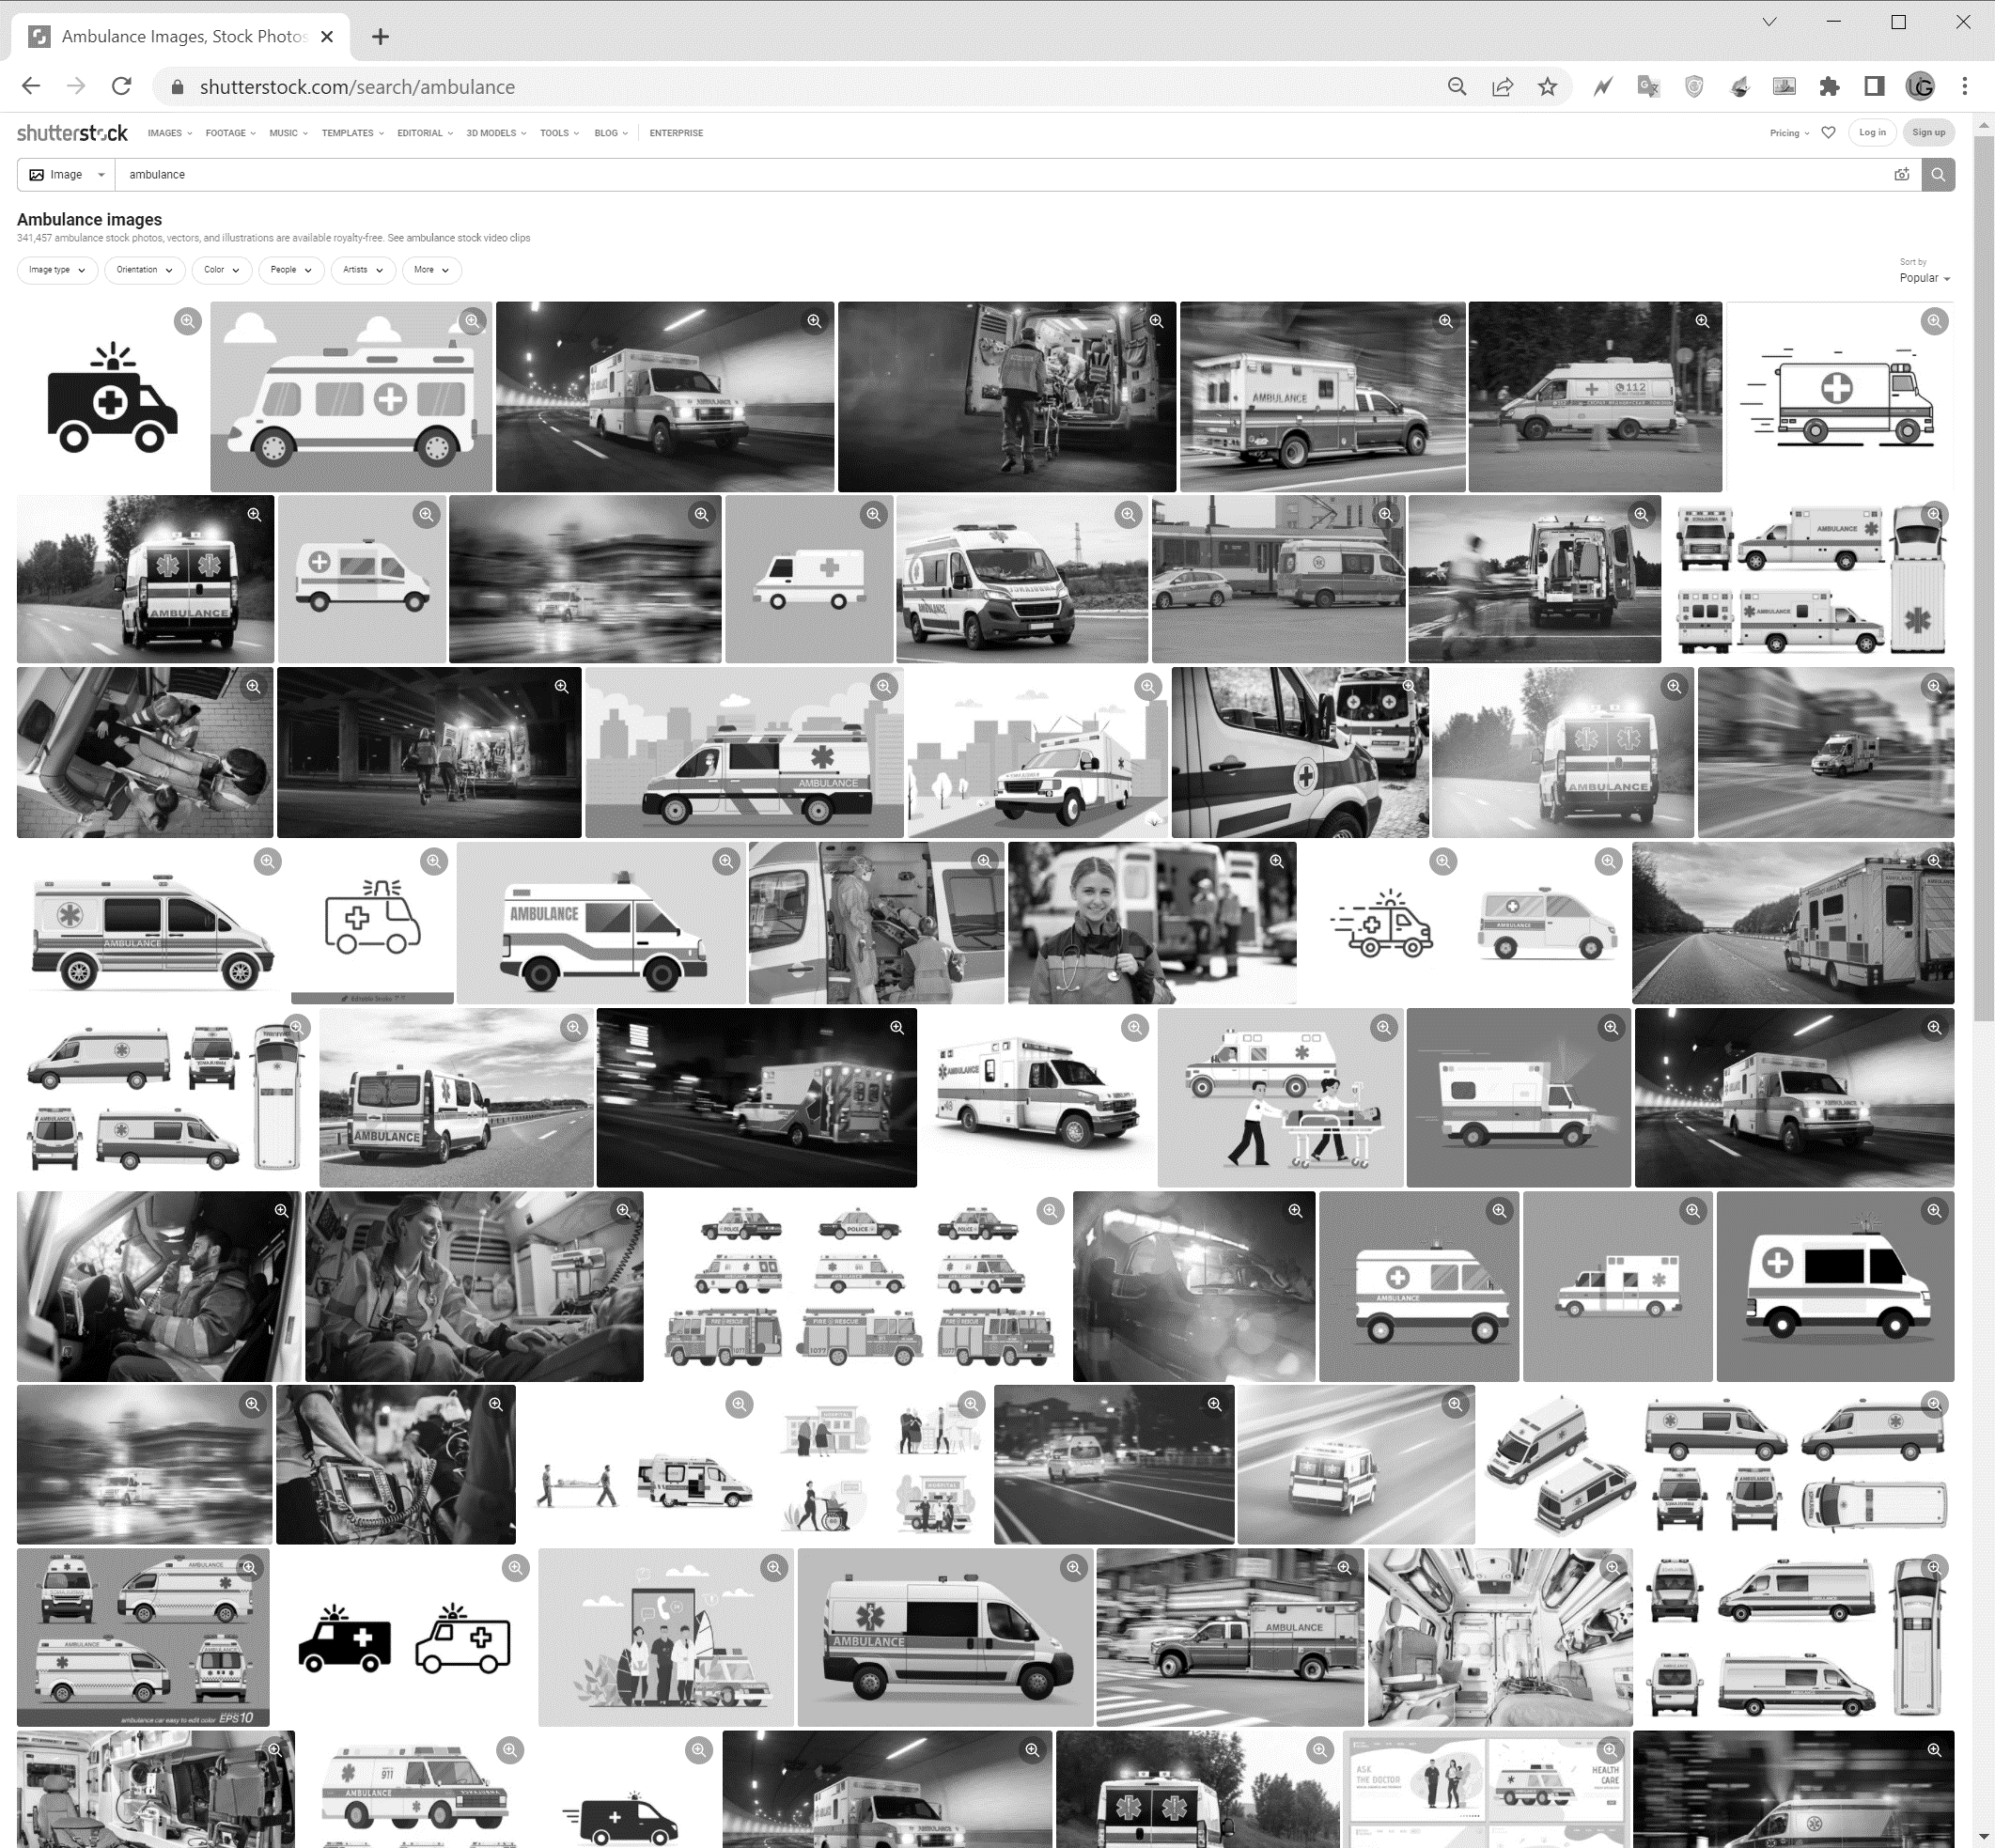
Task: Open search by image camera icon
Action: pos(1901,174)
